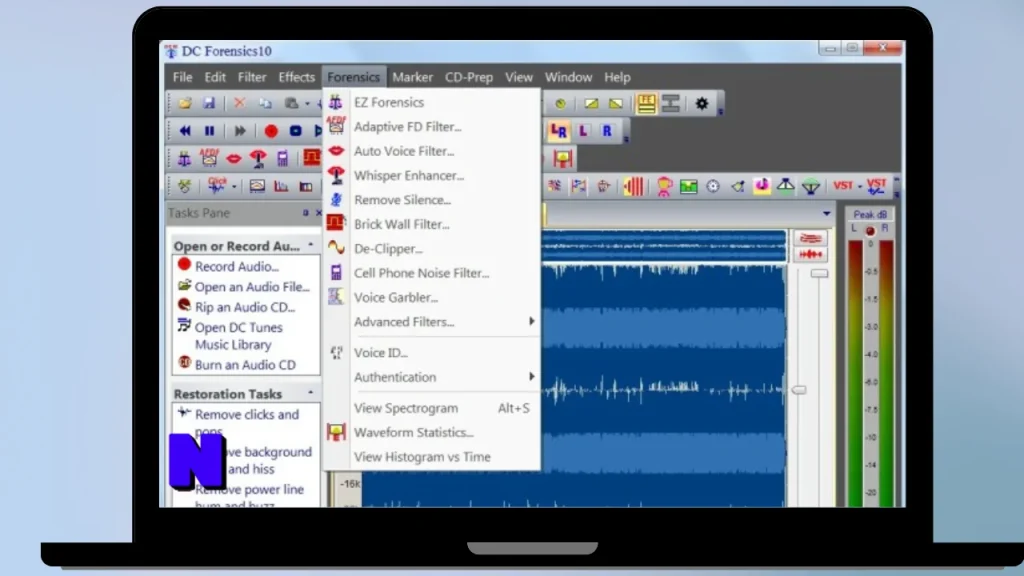Open the Help menu

617,77
